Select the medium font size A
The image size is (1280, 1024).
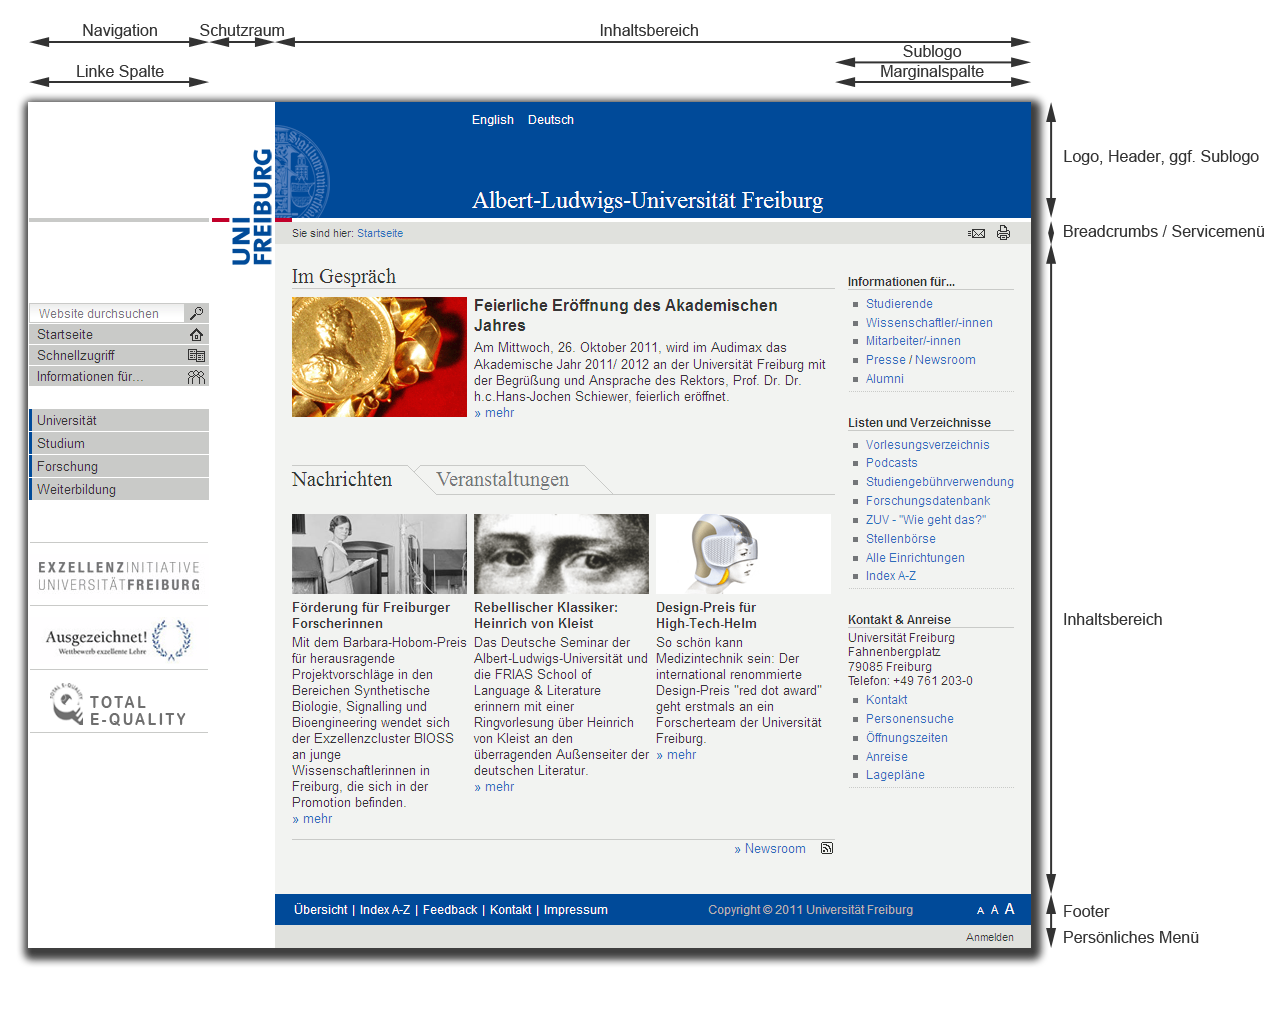(994, 910)
